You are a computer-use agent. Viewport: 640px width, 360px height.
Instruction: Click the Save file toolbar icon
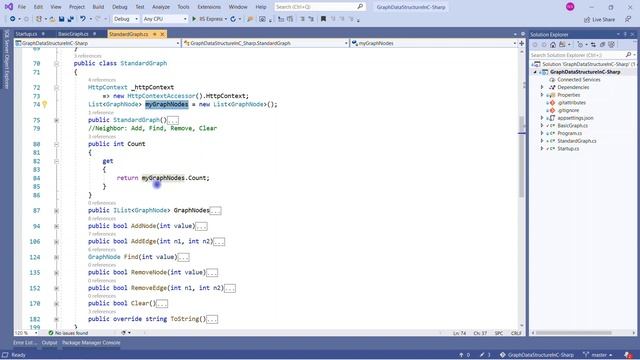click(61, 19)
